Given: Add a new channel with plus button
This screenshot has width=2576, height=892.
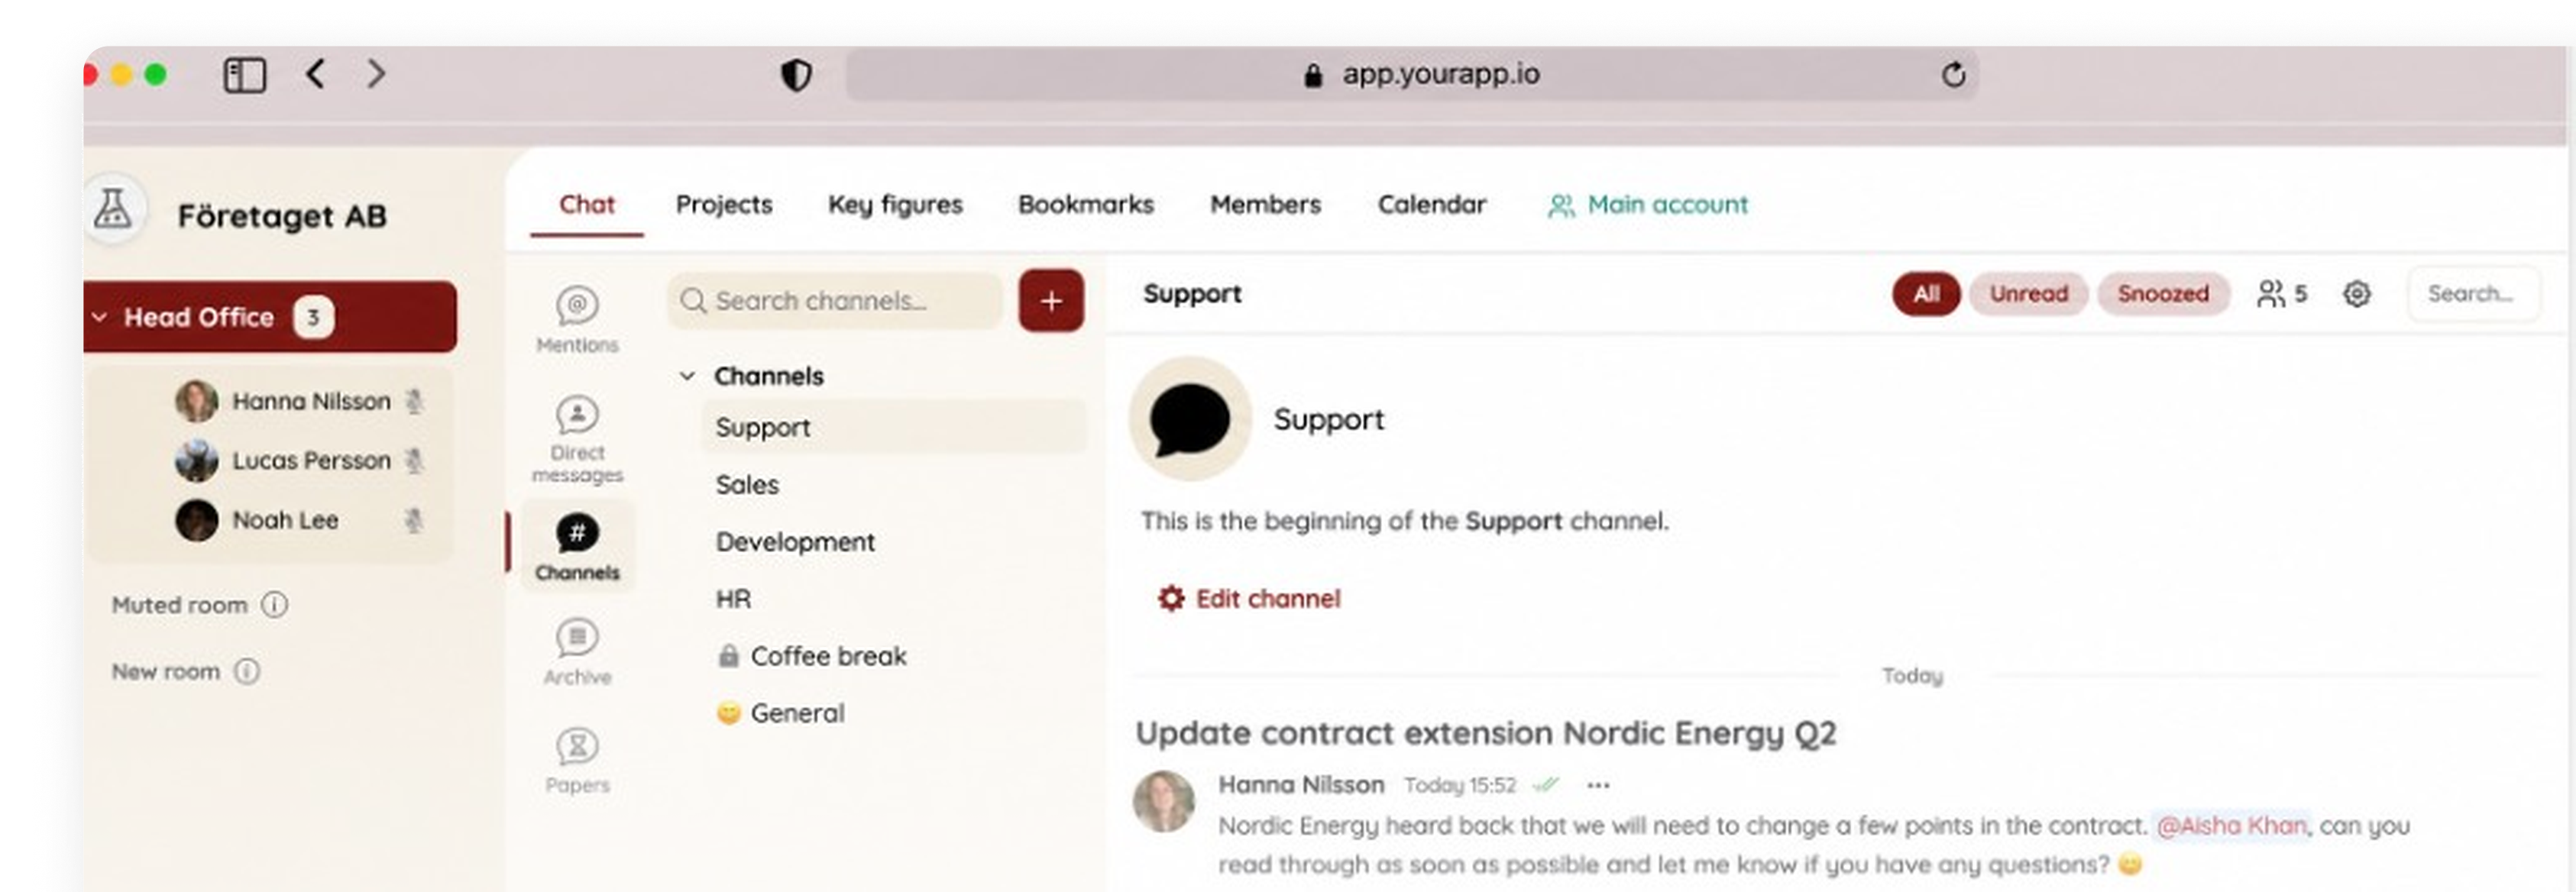Looking at the screenshot, I should coord(1051,300).
